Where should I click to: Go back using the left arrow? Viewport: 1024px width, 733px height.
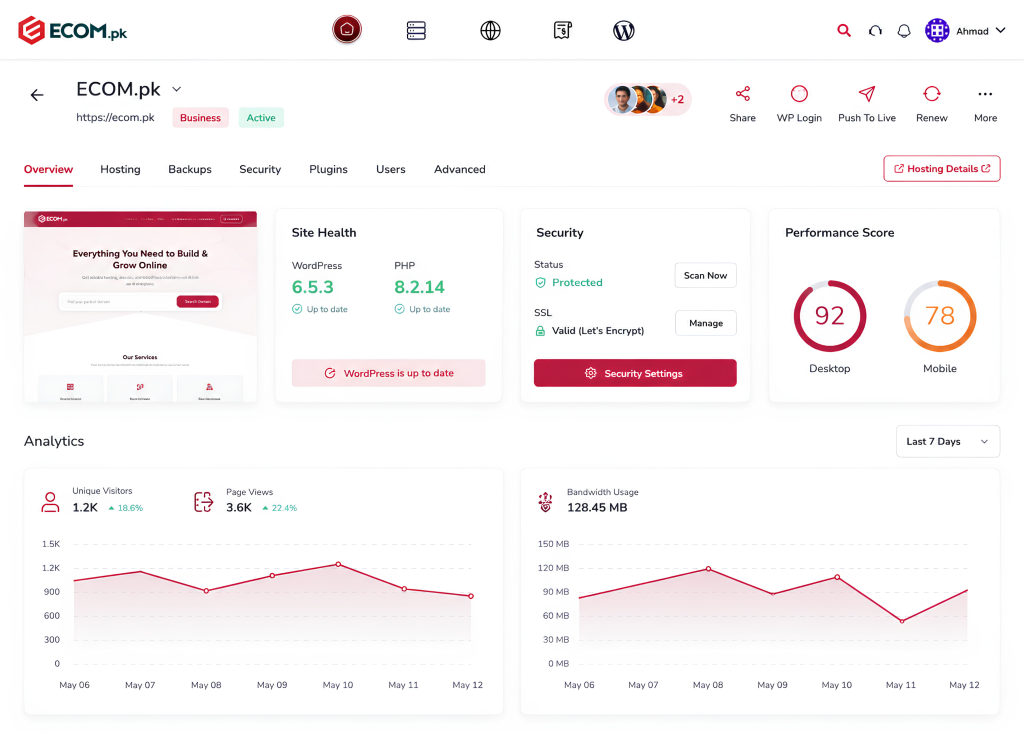point(37,95)
